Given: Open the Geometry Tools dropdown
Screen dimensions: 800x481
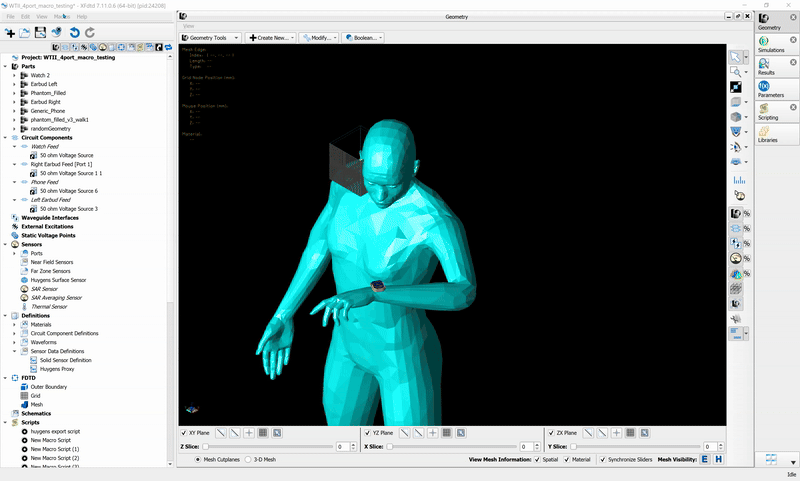Looking at the screenshot, I should coord(210,38).
